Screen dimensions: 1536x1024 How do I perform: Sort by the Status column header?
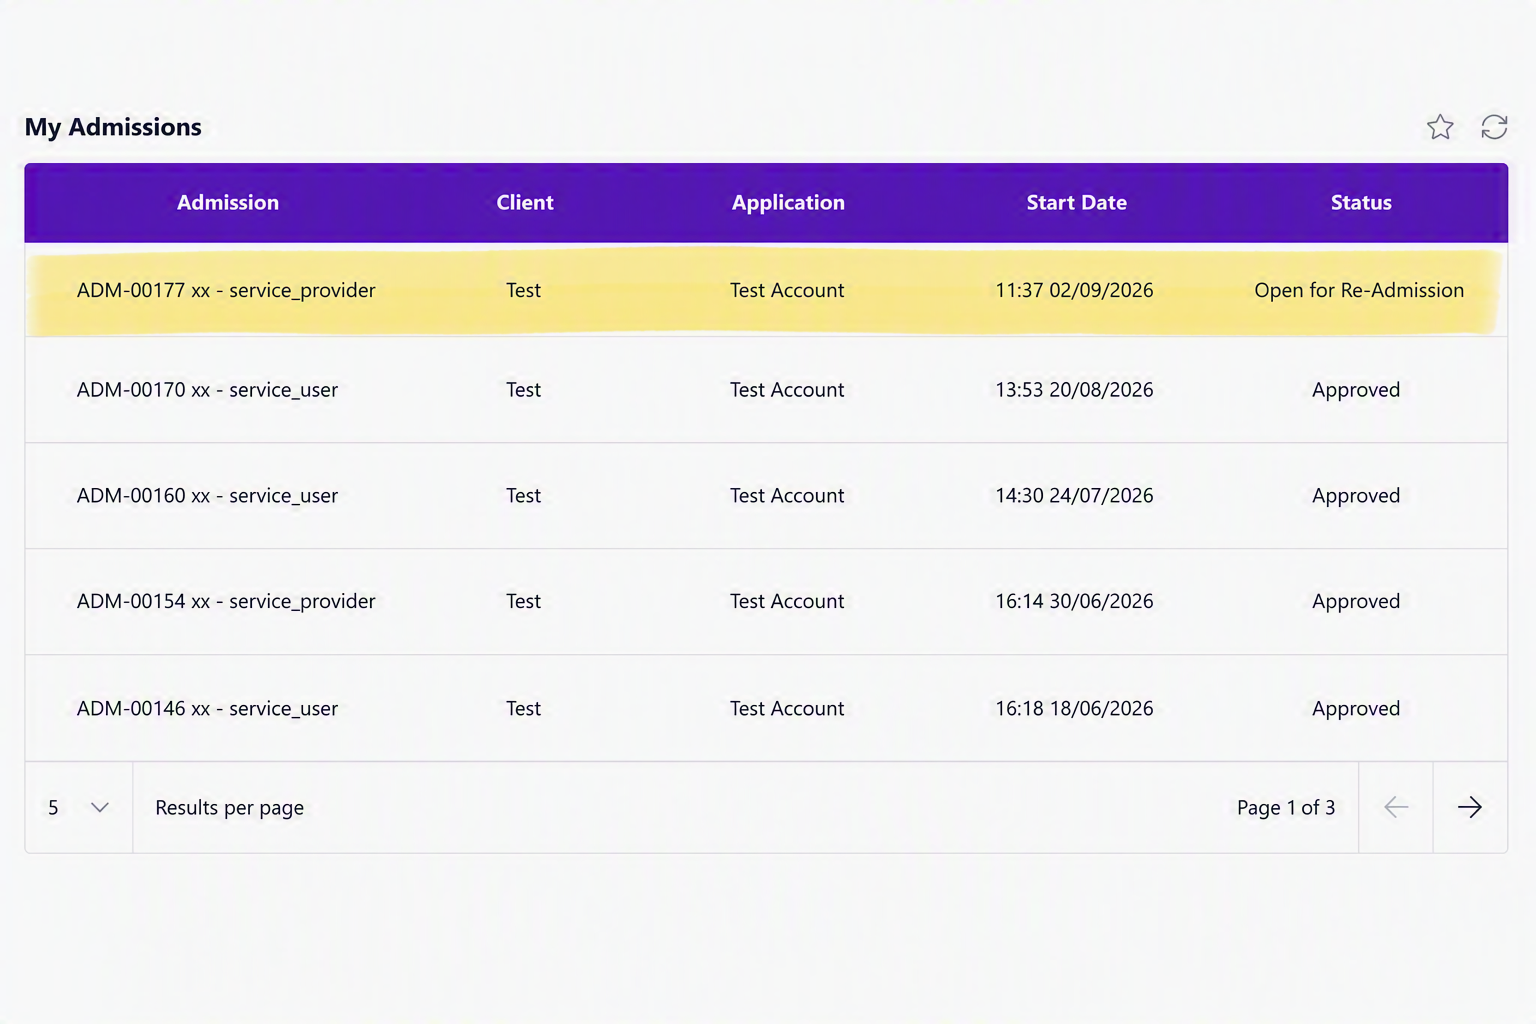click(x=1361, y=202)
